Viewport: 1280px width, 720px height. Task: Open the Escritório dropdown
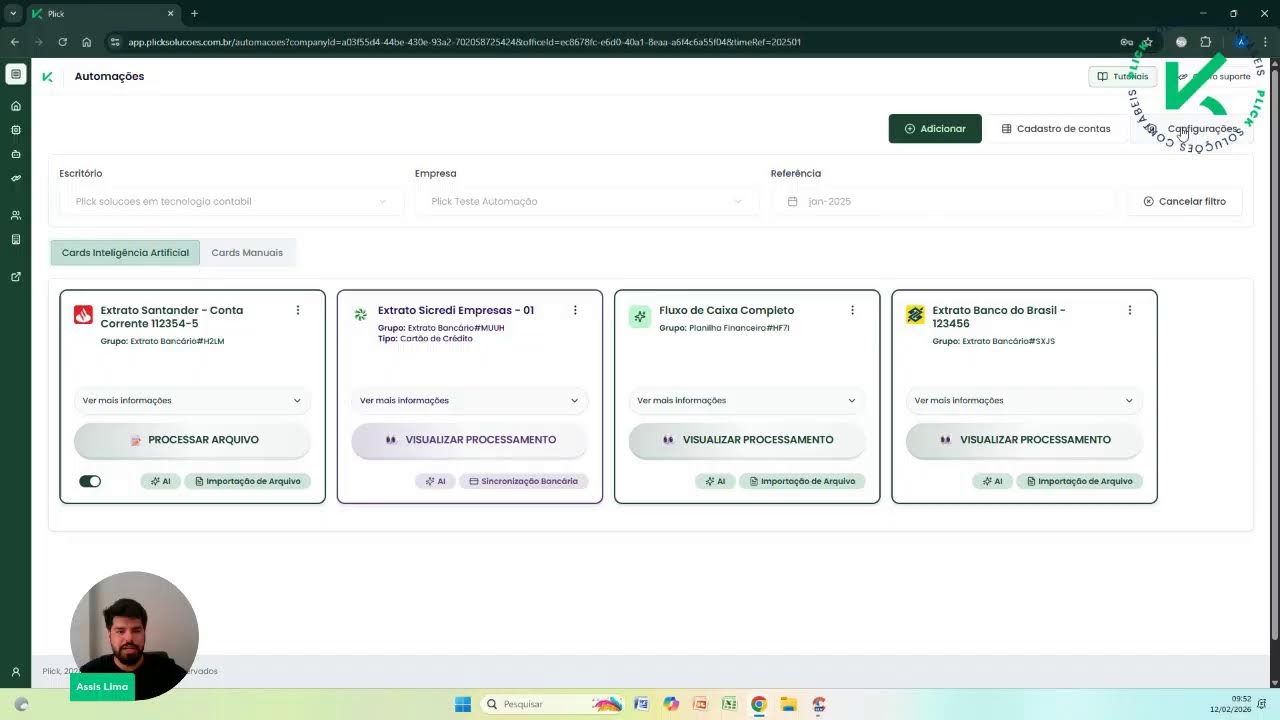231,201
